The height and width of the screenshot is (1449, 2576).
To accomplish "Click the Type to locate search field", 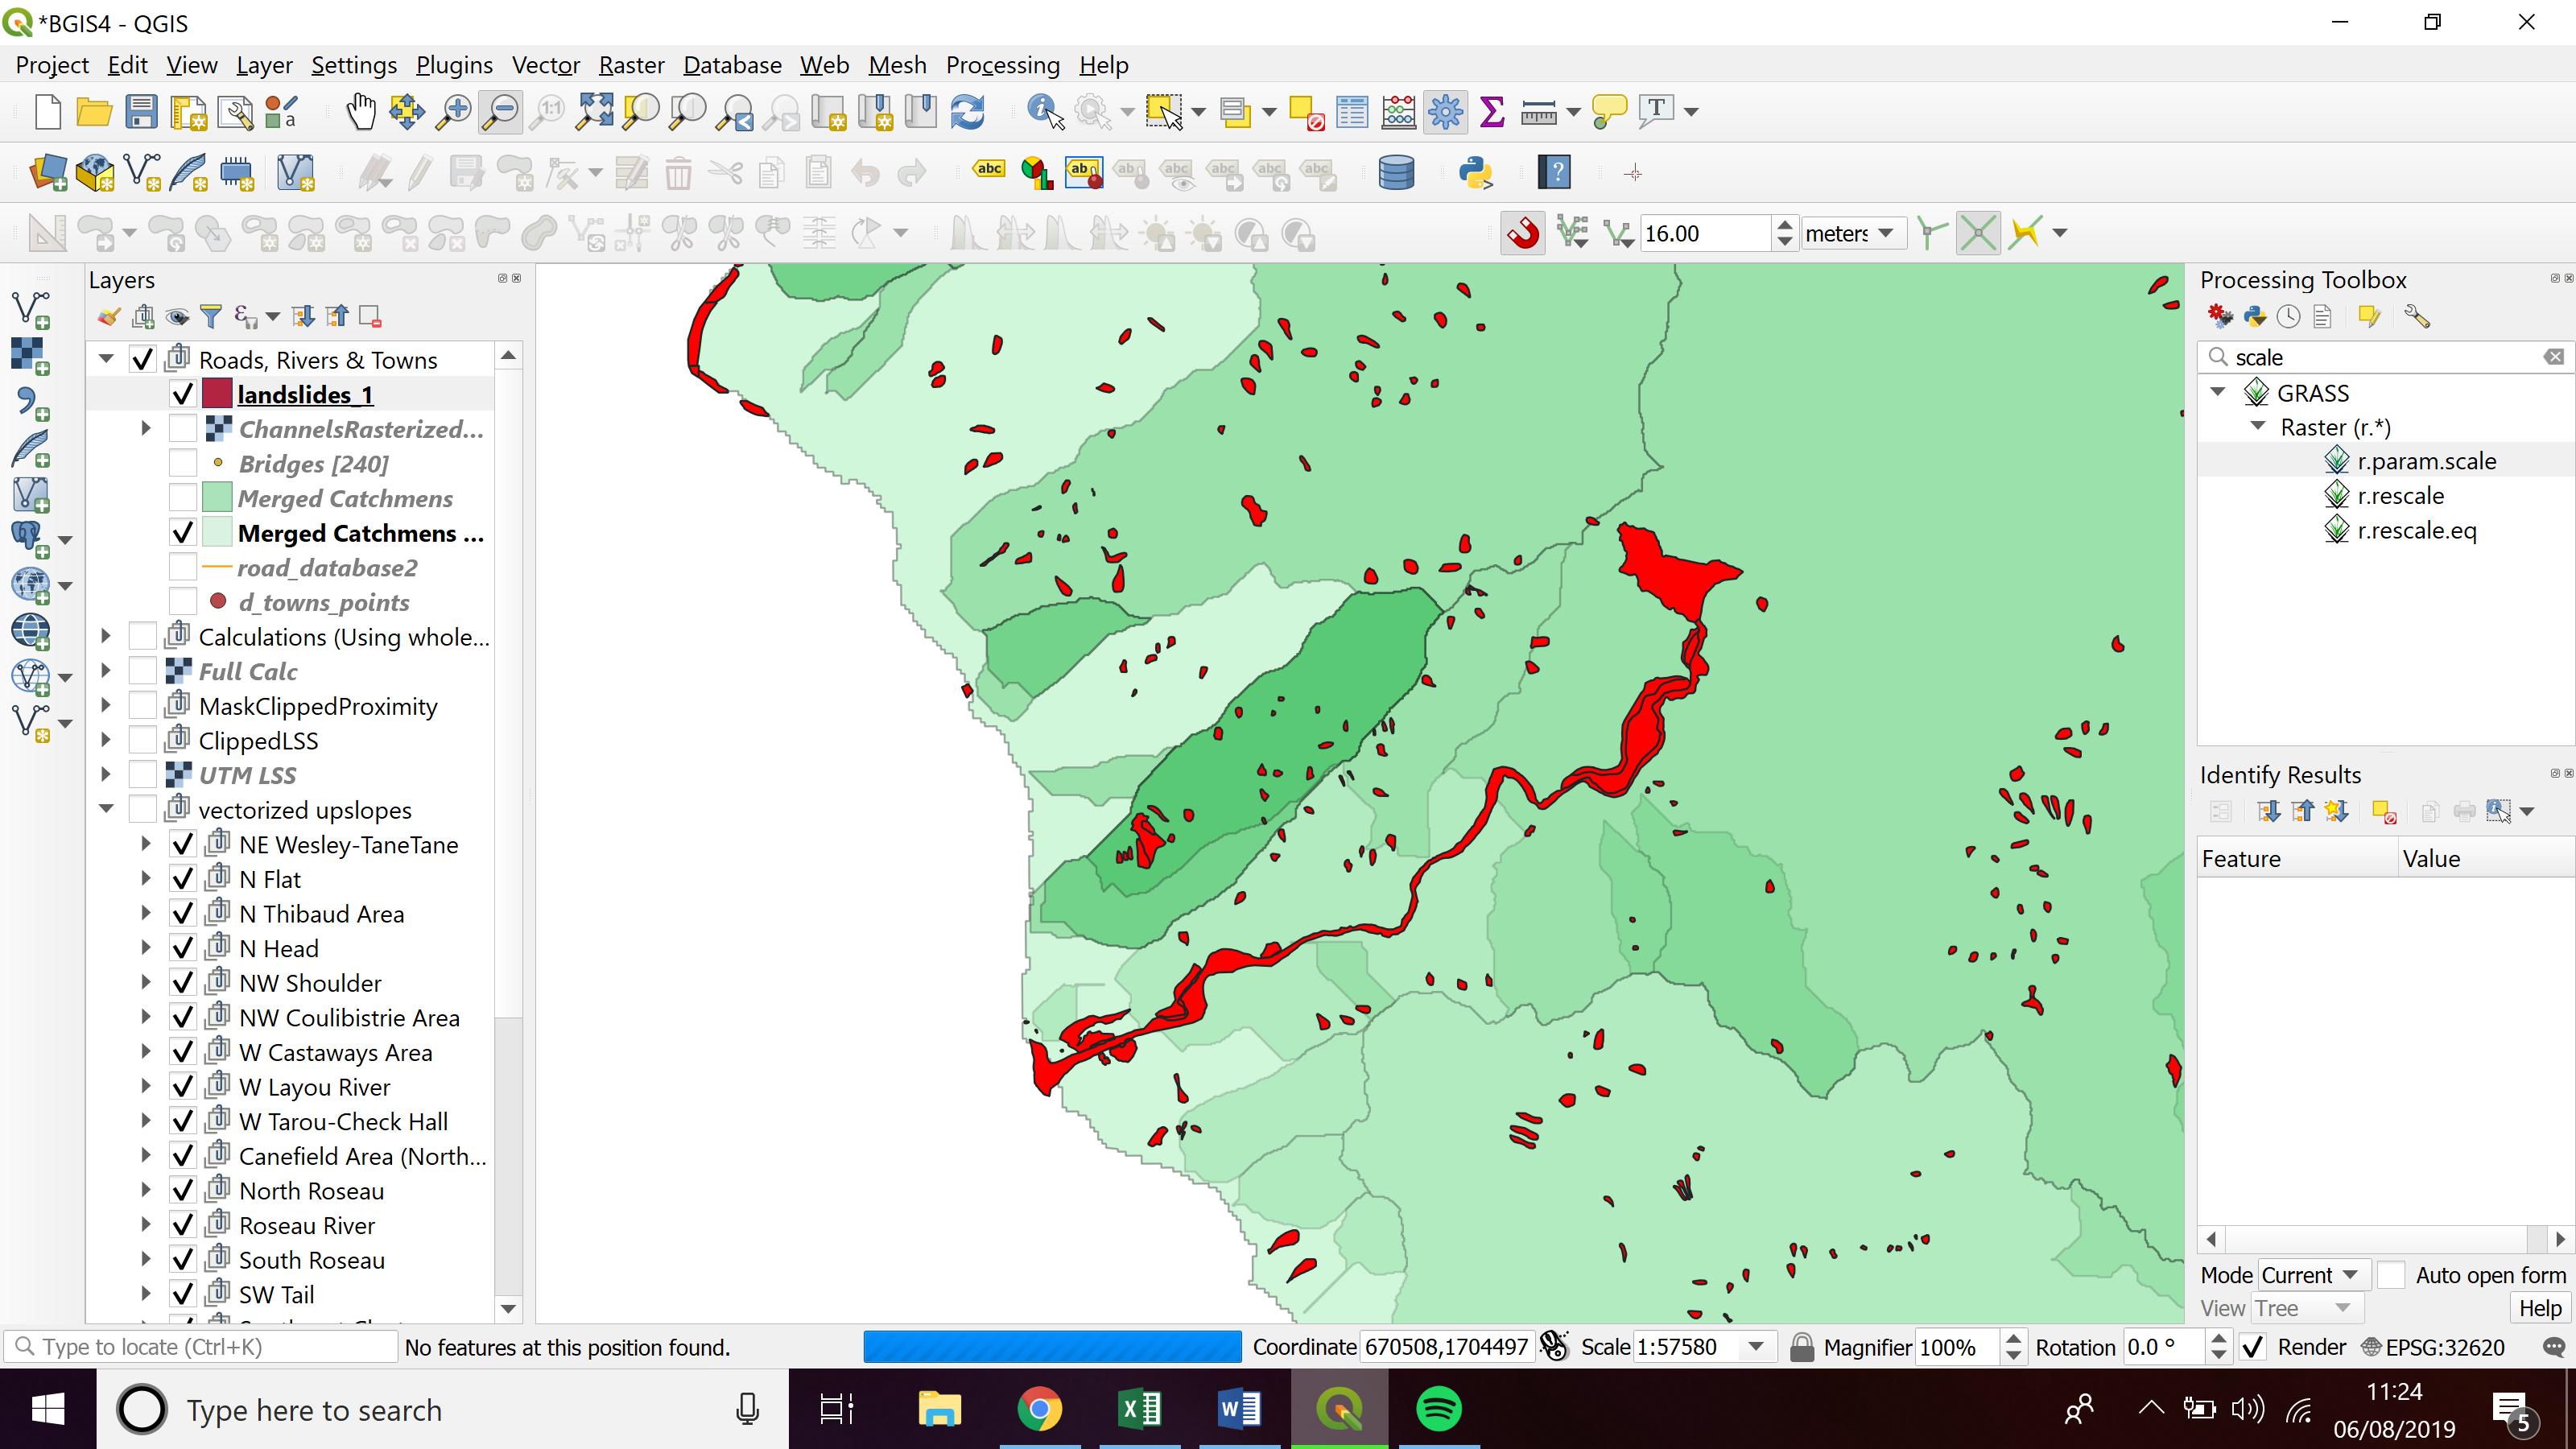I will [200, 1347].
